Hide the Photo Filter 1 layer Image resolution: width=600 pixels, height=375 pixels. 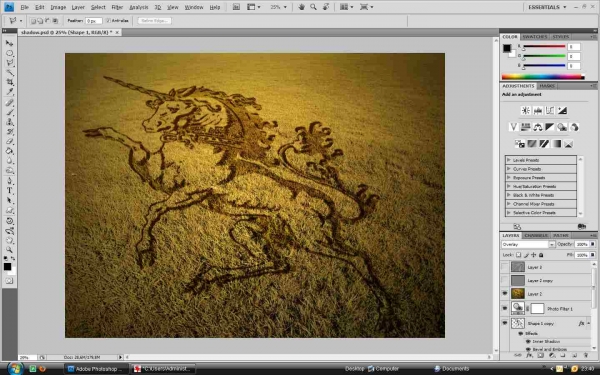click(505, 308)
